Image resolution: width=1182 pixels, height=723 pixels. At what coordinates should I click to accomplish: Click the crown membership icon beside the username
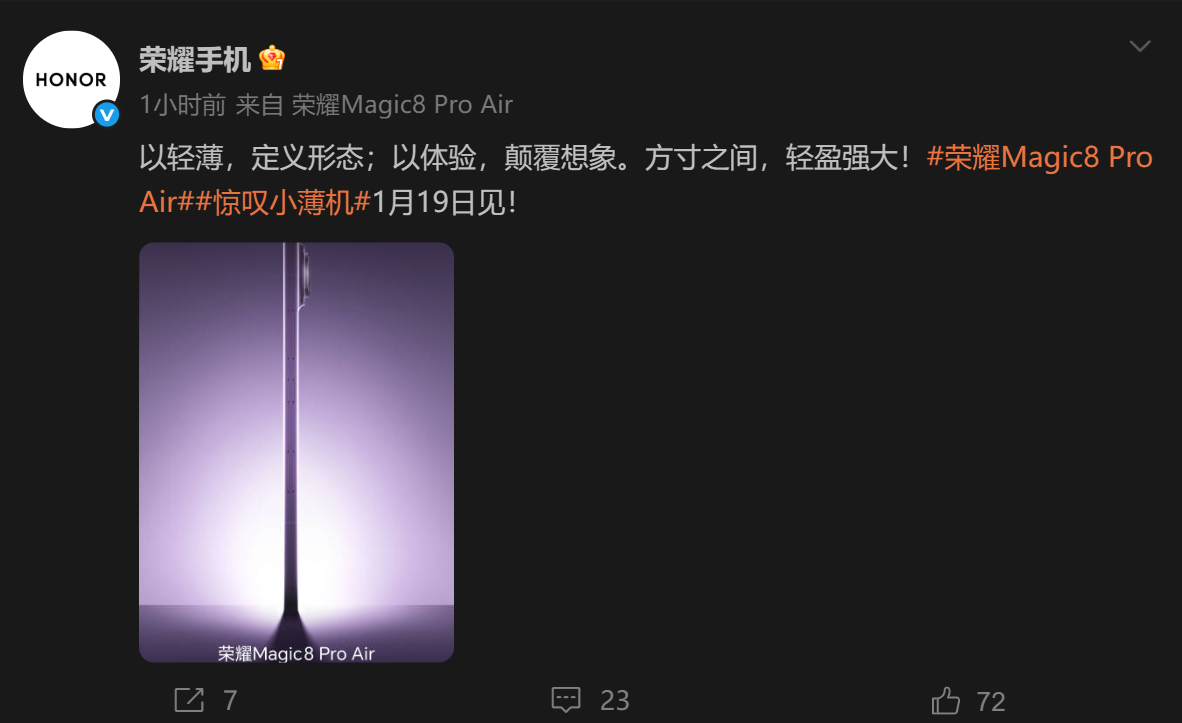click(x=271, y=59)
